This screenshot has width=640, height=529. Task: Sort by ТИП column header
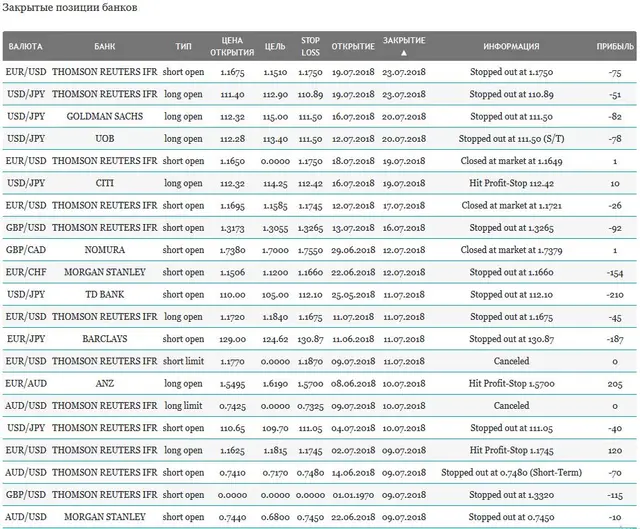(x=183, y=47)
